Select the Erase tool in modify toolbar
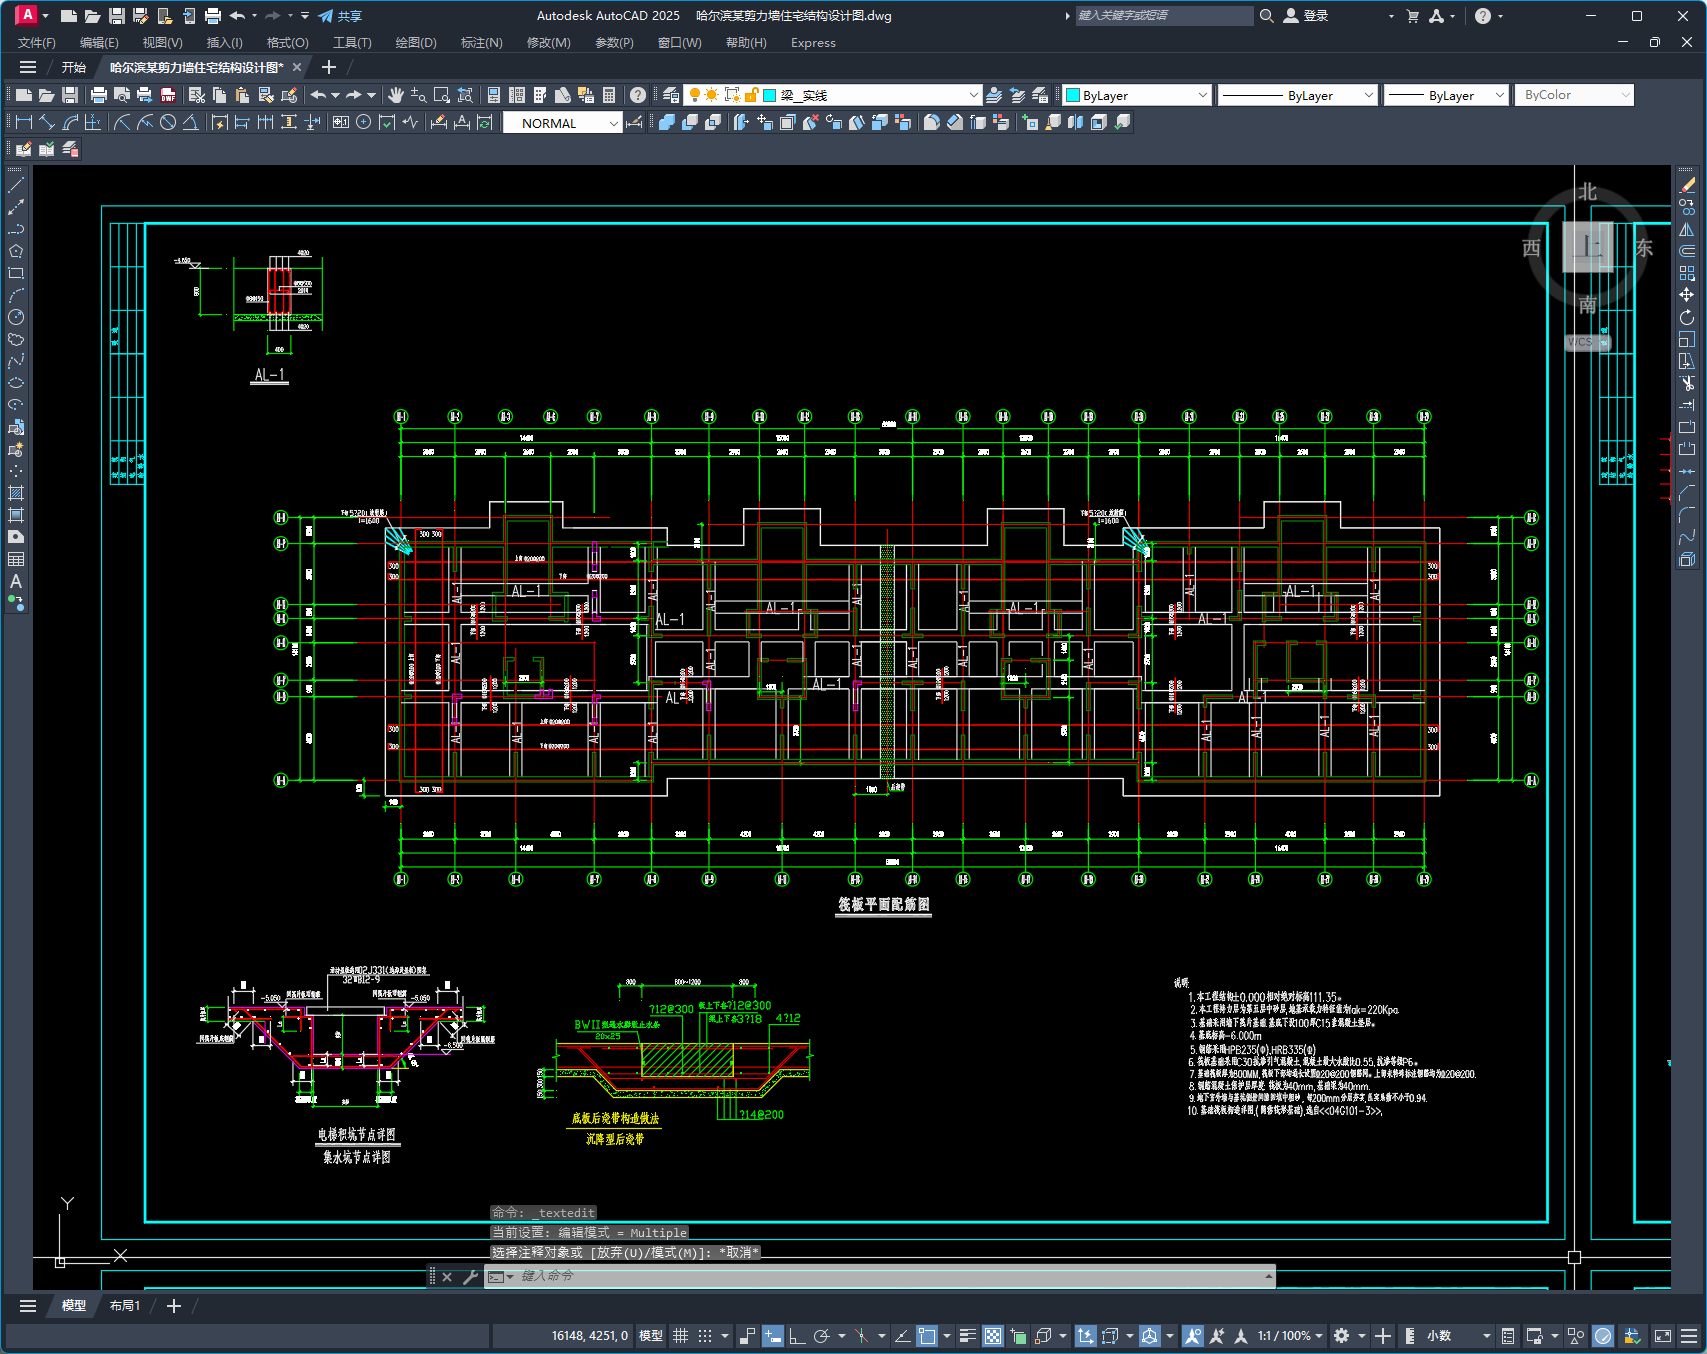 click(1687, 185)
